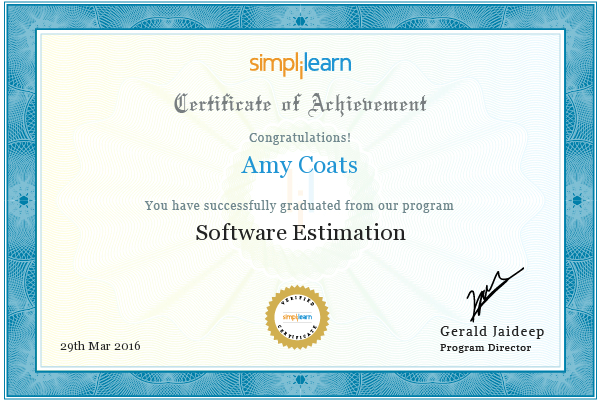This screenshot has width=602, height=402.
Task: Click the Program Director title
Action: 485,348
